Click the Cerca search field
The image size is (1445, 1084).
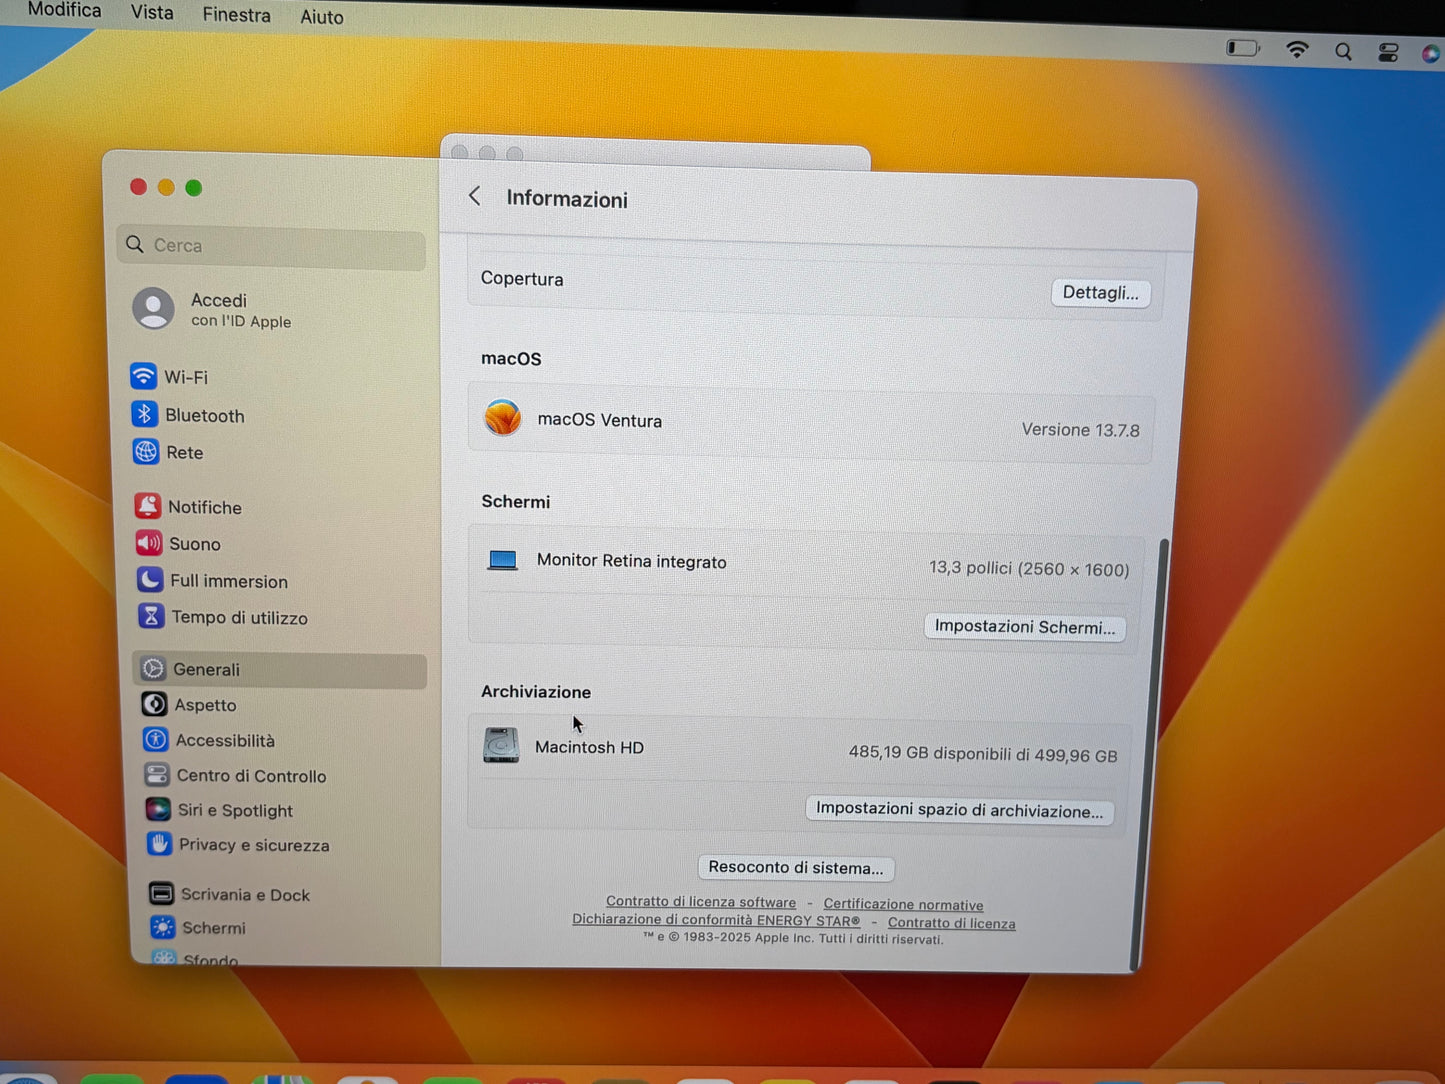[x=272, y=246]
